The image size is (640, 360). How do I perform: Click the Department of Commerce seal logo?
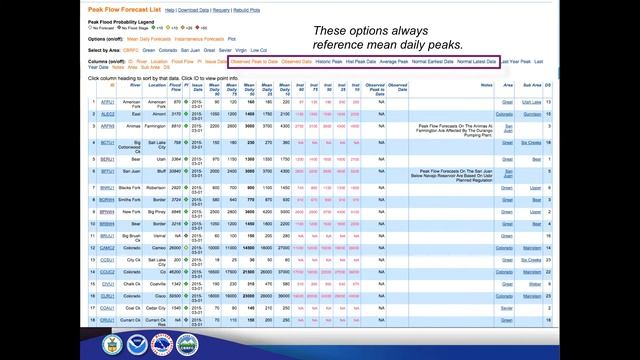112,344
